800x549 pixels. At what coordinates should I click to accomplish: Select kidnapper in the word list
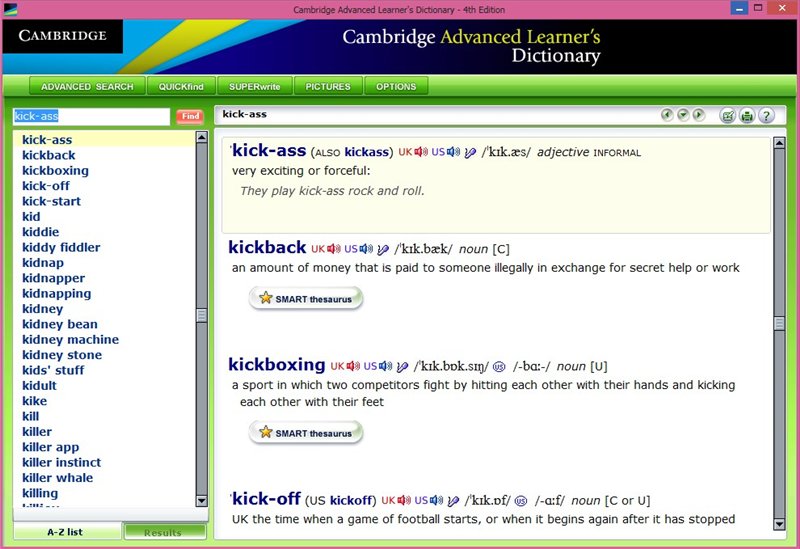coord(53,278)
